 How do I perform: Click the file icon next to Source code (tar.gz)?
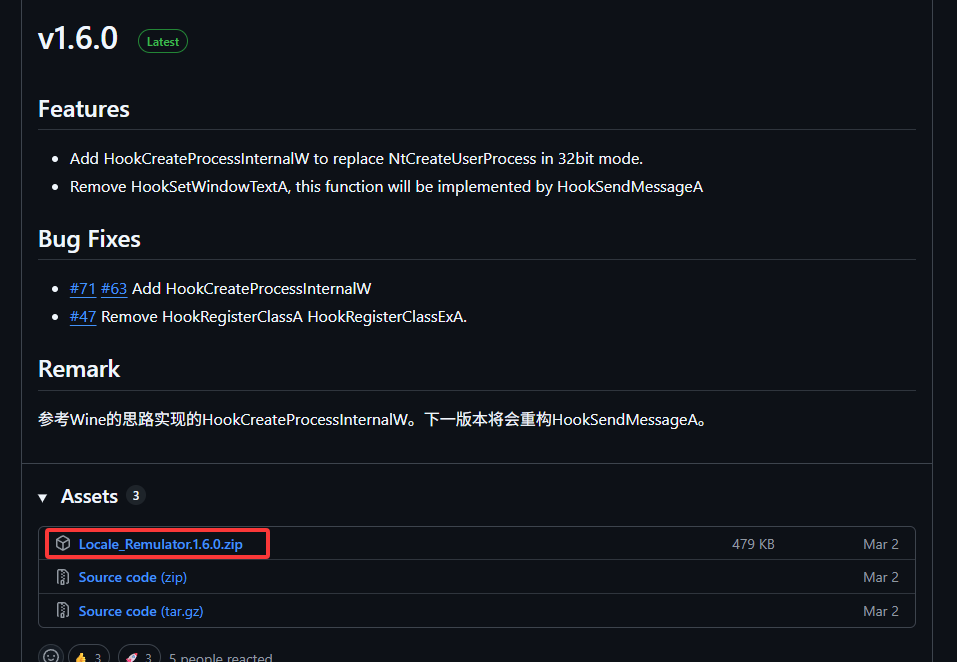(x=63, y=611)
